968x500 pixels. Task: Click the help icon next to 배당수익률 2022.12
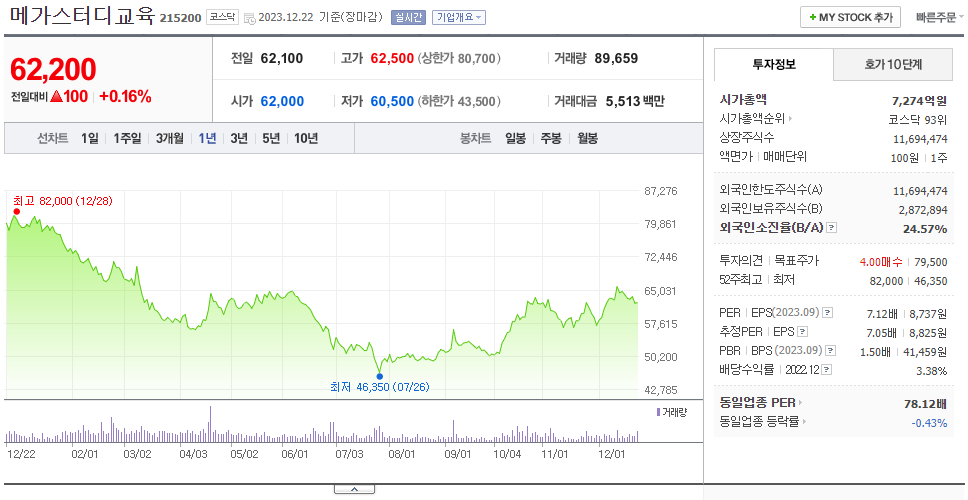click(x=827, y=370)
